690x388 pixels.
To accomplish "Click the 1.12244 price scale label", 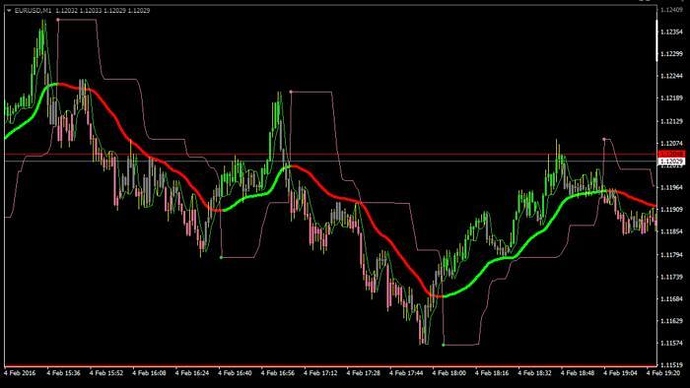I will click(672, 76).
